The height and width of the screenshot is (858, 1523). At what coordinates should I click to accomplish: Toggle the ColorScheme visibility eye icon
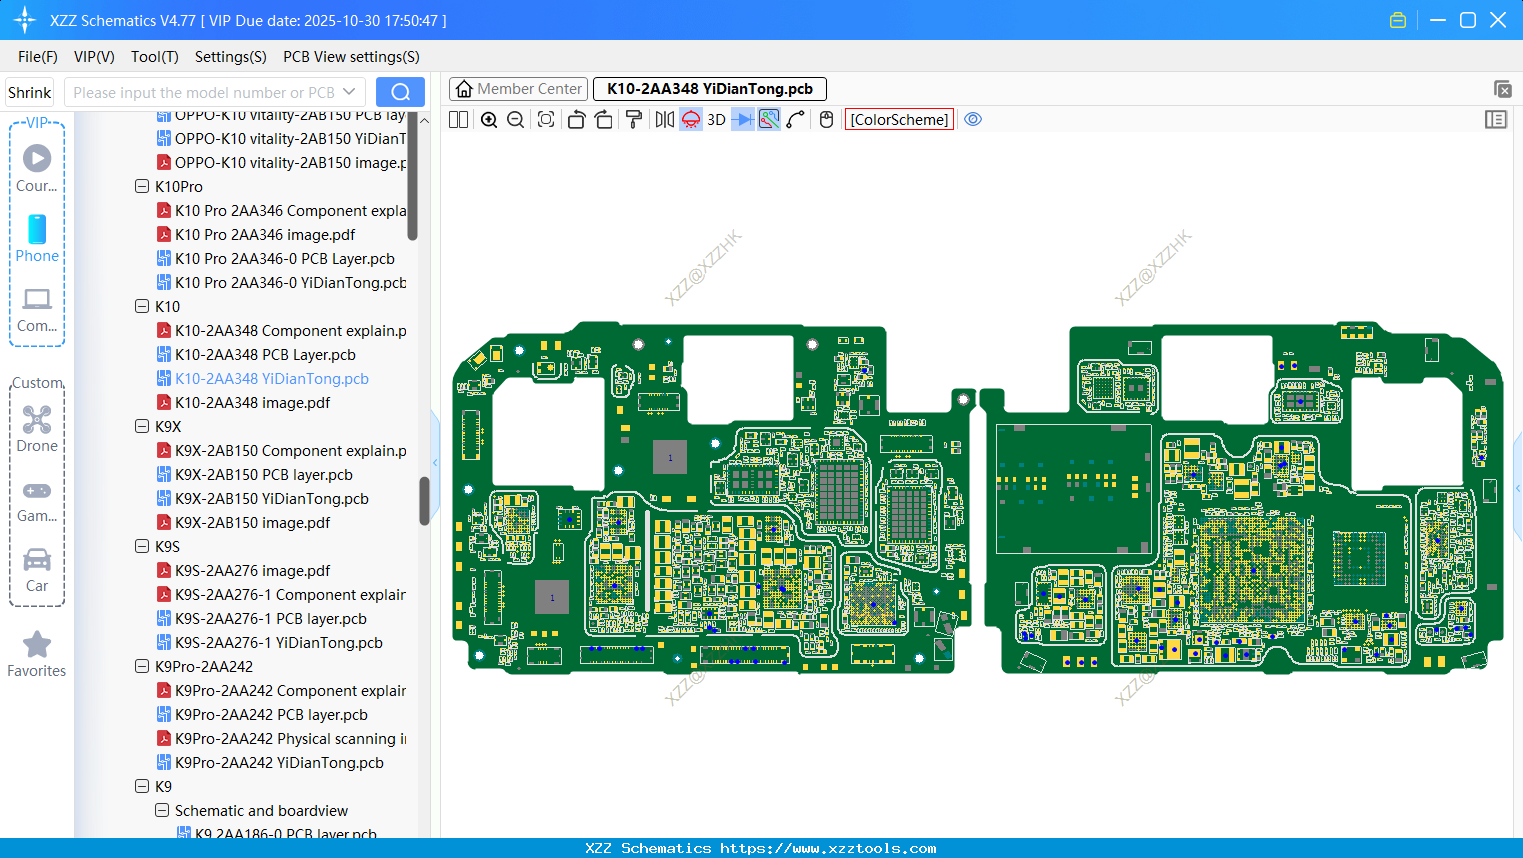(x=973, y=119)
